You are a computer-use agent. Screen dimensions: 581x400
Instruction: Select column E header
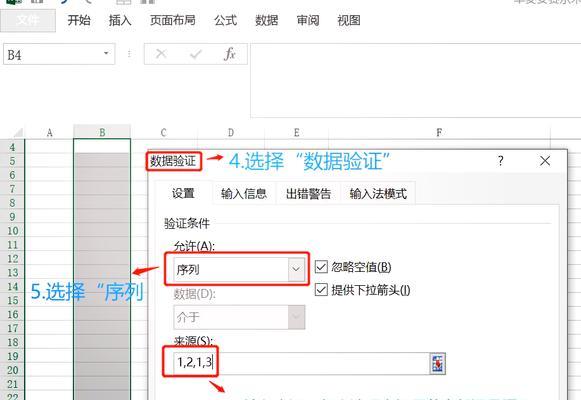(x=296, y=132)
